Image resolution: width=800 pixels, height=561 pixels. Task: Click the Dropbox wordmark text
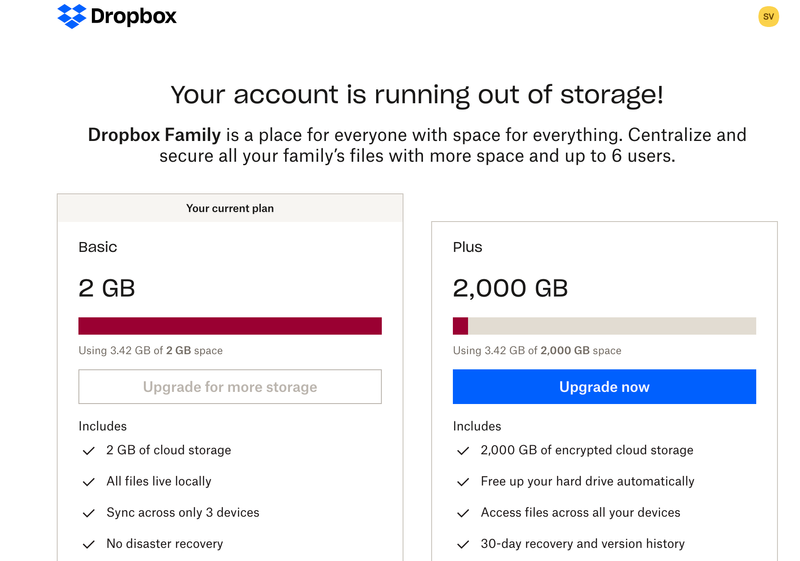point(136,17)
